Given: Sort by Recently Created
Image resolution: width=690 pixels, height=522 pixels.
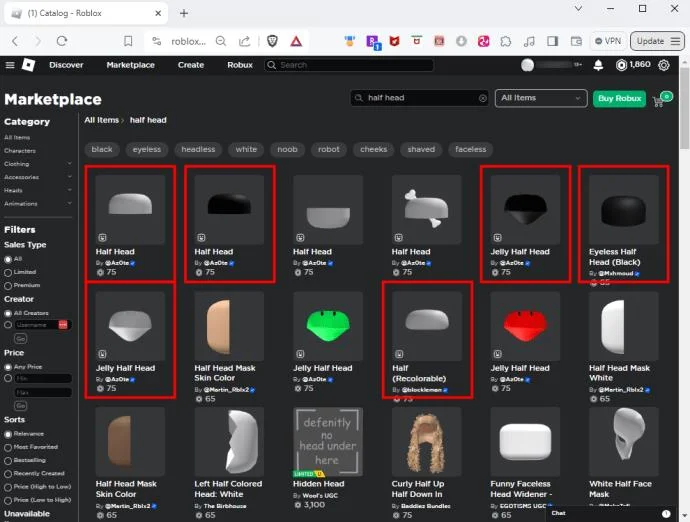Looking at the screenshot, I should point(8,474).
